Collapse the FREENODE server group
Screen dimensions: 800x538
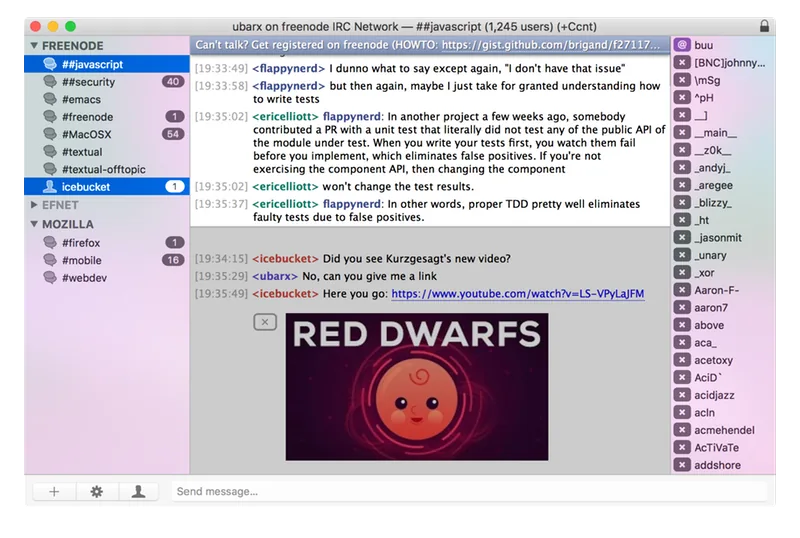tap(34, 46)
